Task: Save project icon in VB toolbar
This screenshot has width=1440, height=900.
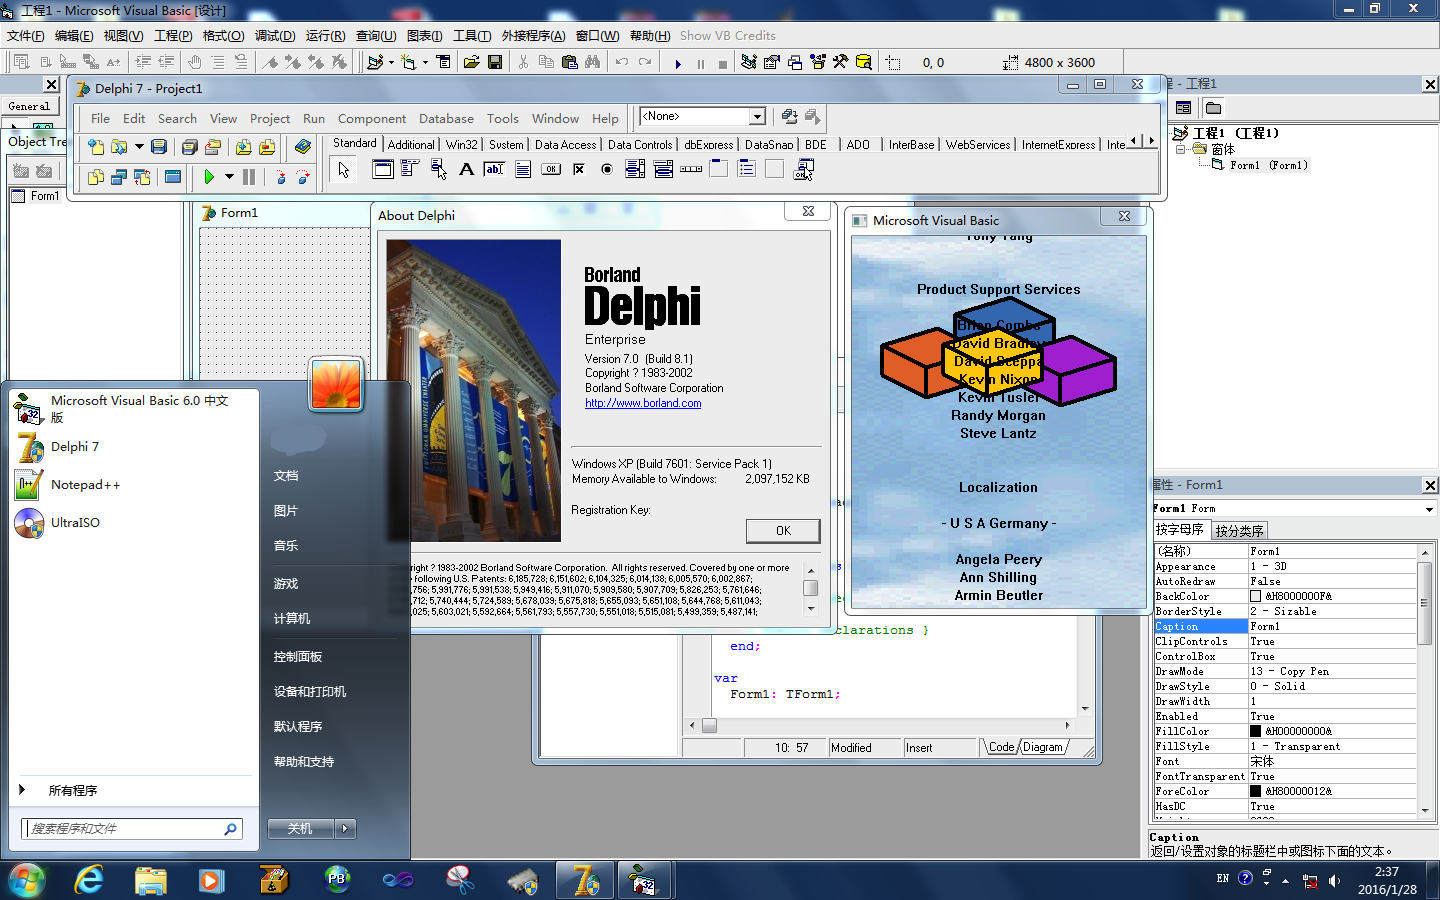Action: tap(495, 62)
